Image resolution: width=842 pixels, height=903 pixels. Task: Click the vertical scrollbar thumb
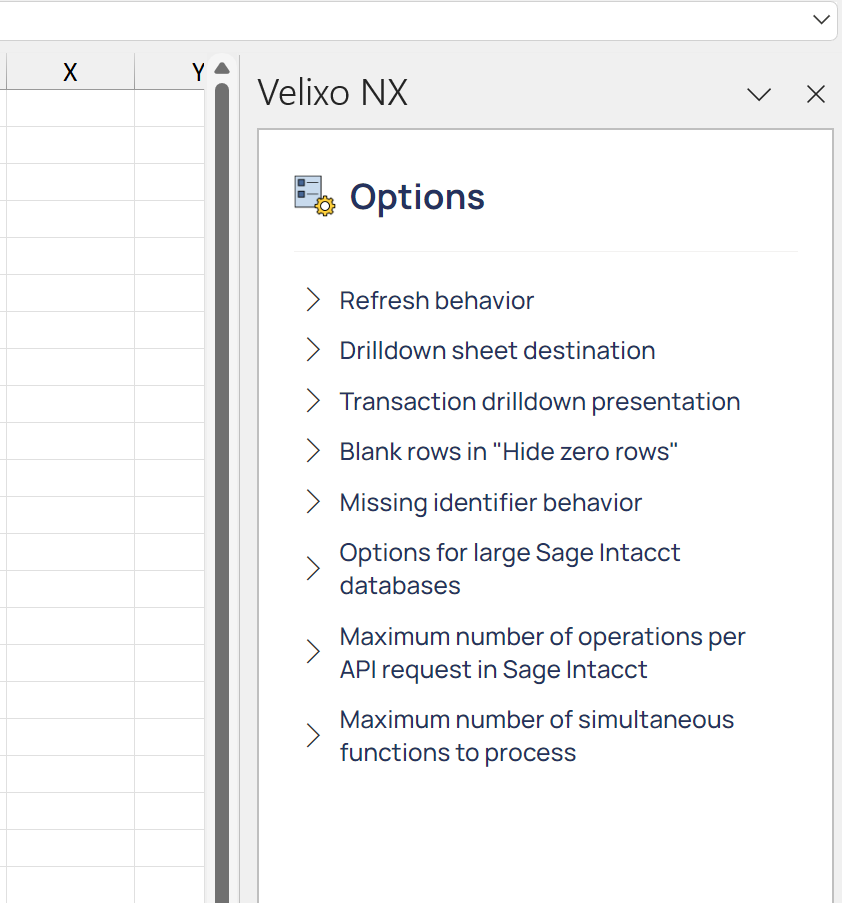pos(222,492)
